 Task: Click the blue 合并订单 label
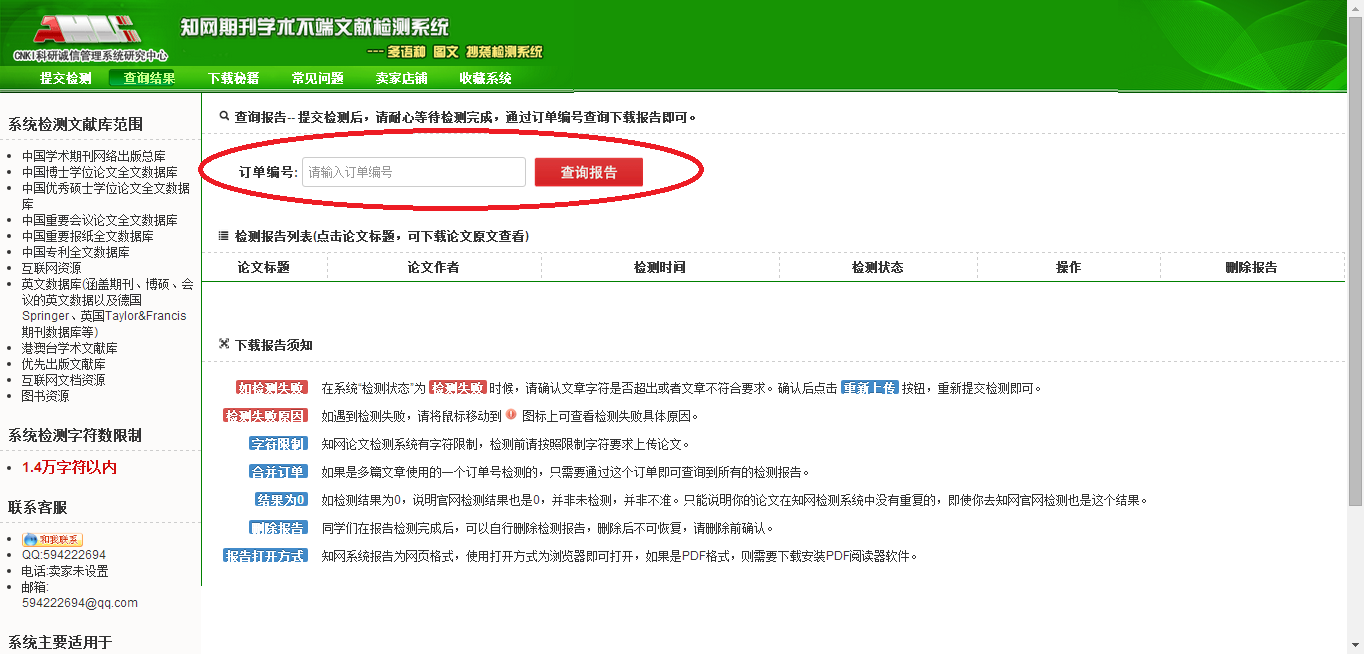[x=278, y=472]
